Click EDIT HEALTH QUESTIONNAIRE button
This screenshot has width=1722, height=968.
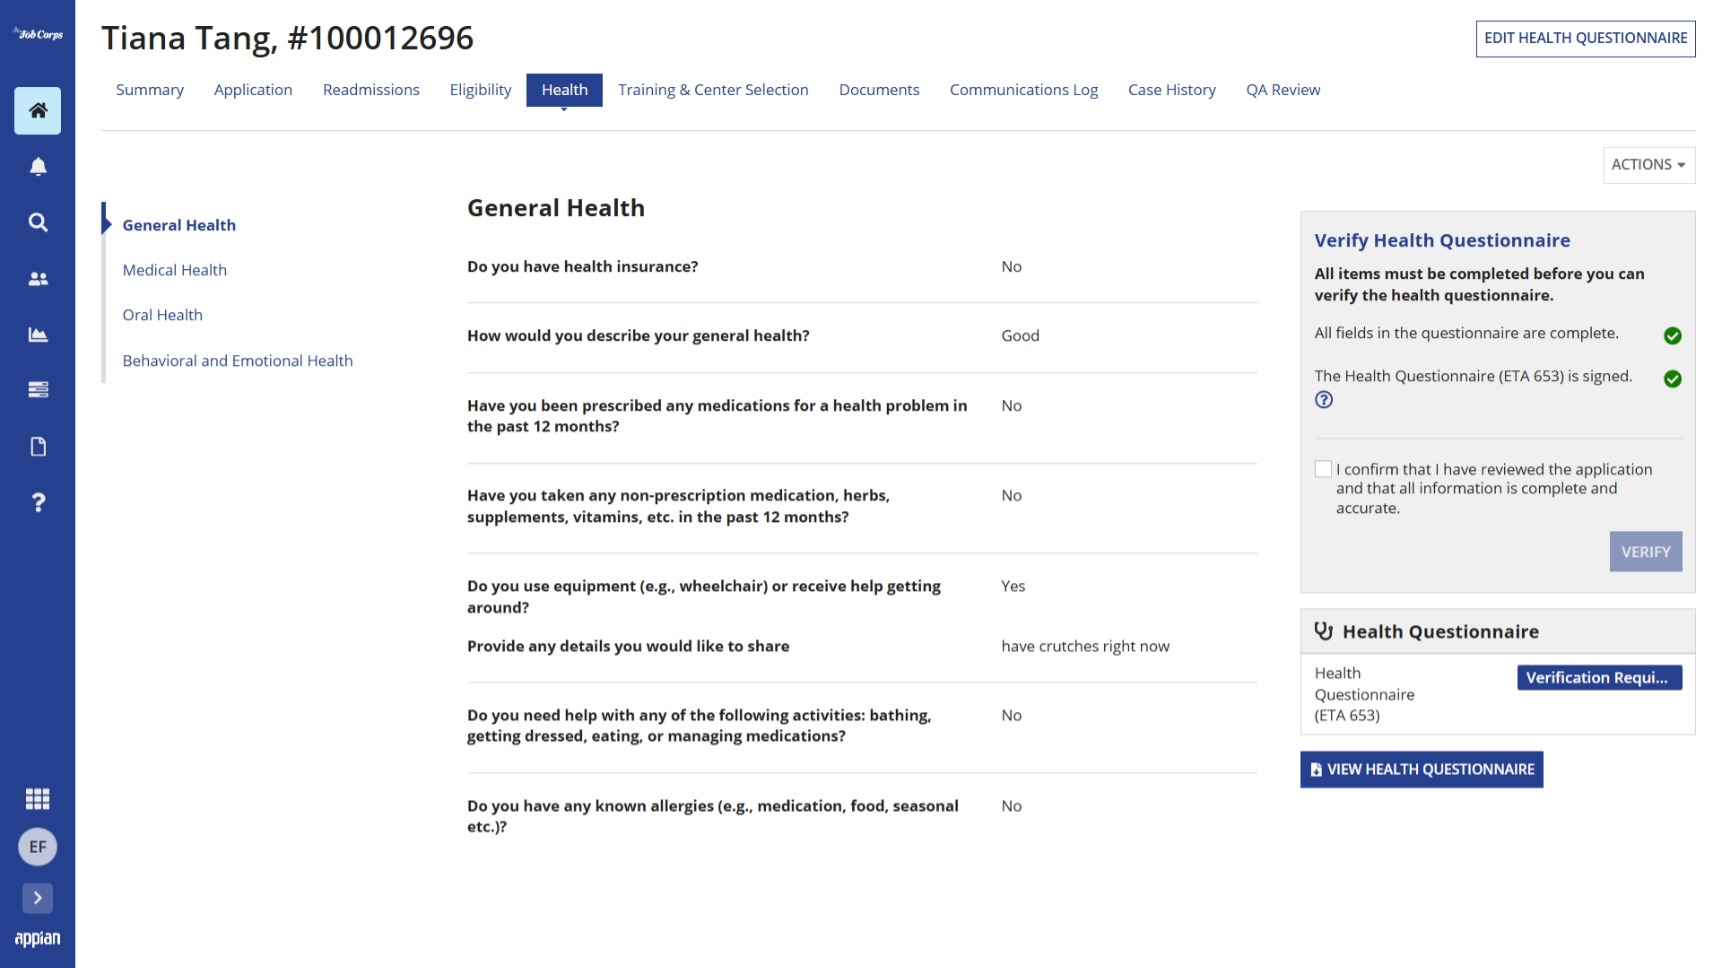pos(1585,39)
